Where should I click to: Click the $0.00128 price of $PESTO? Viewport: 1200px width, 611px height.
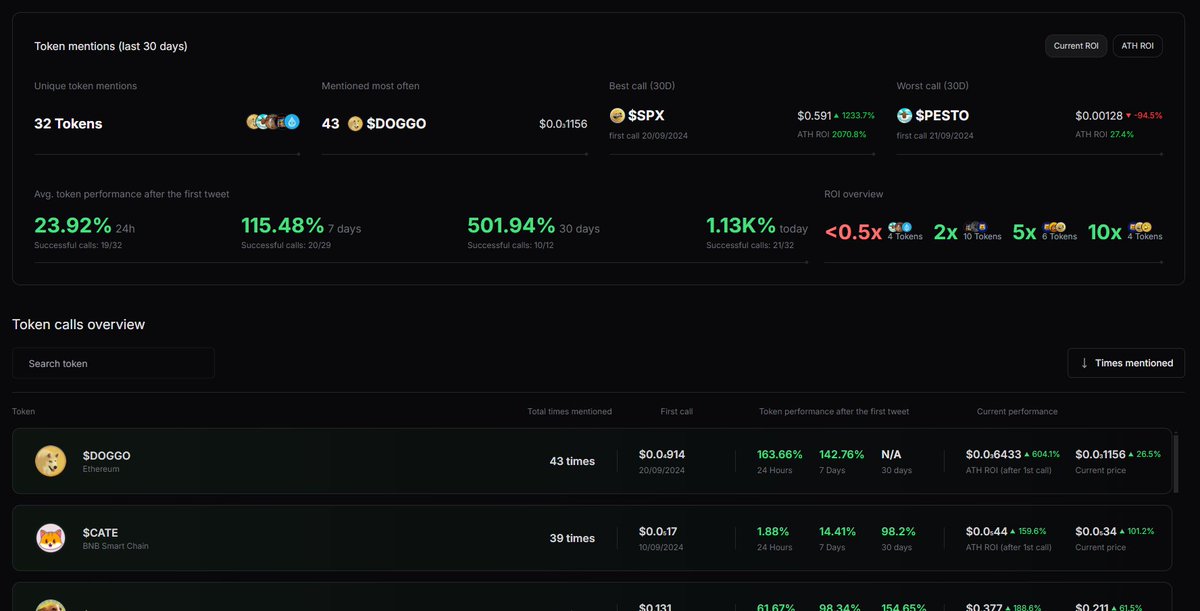tap(1099, 116)
